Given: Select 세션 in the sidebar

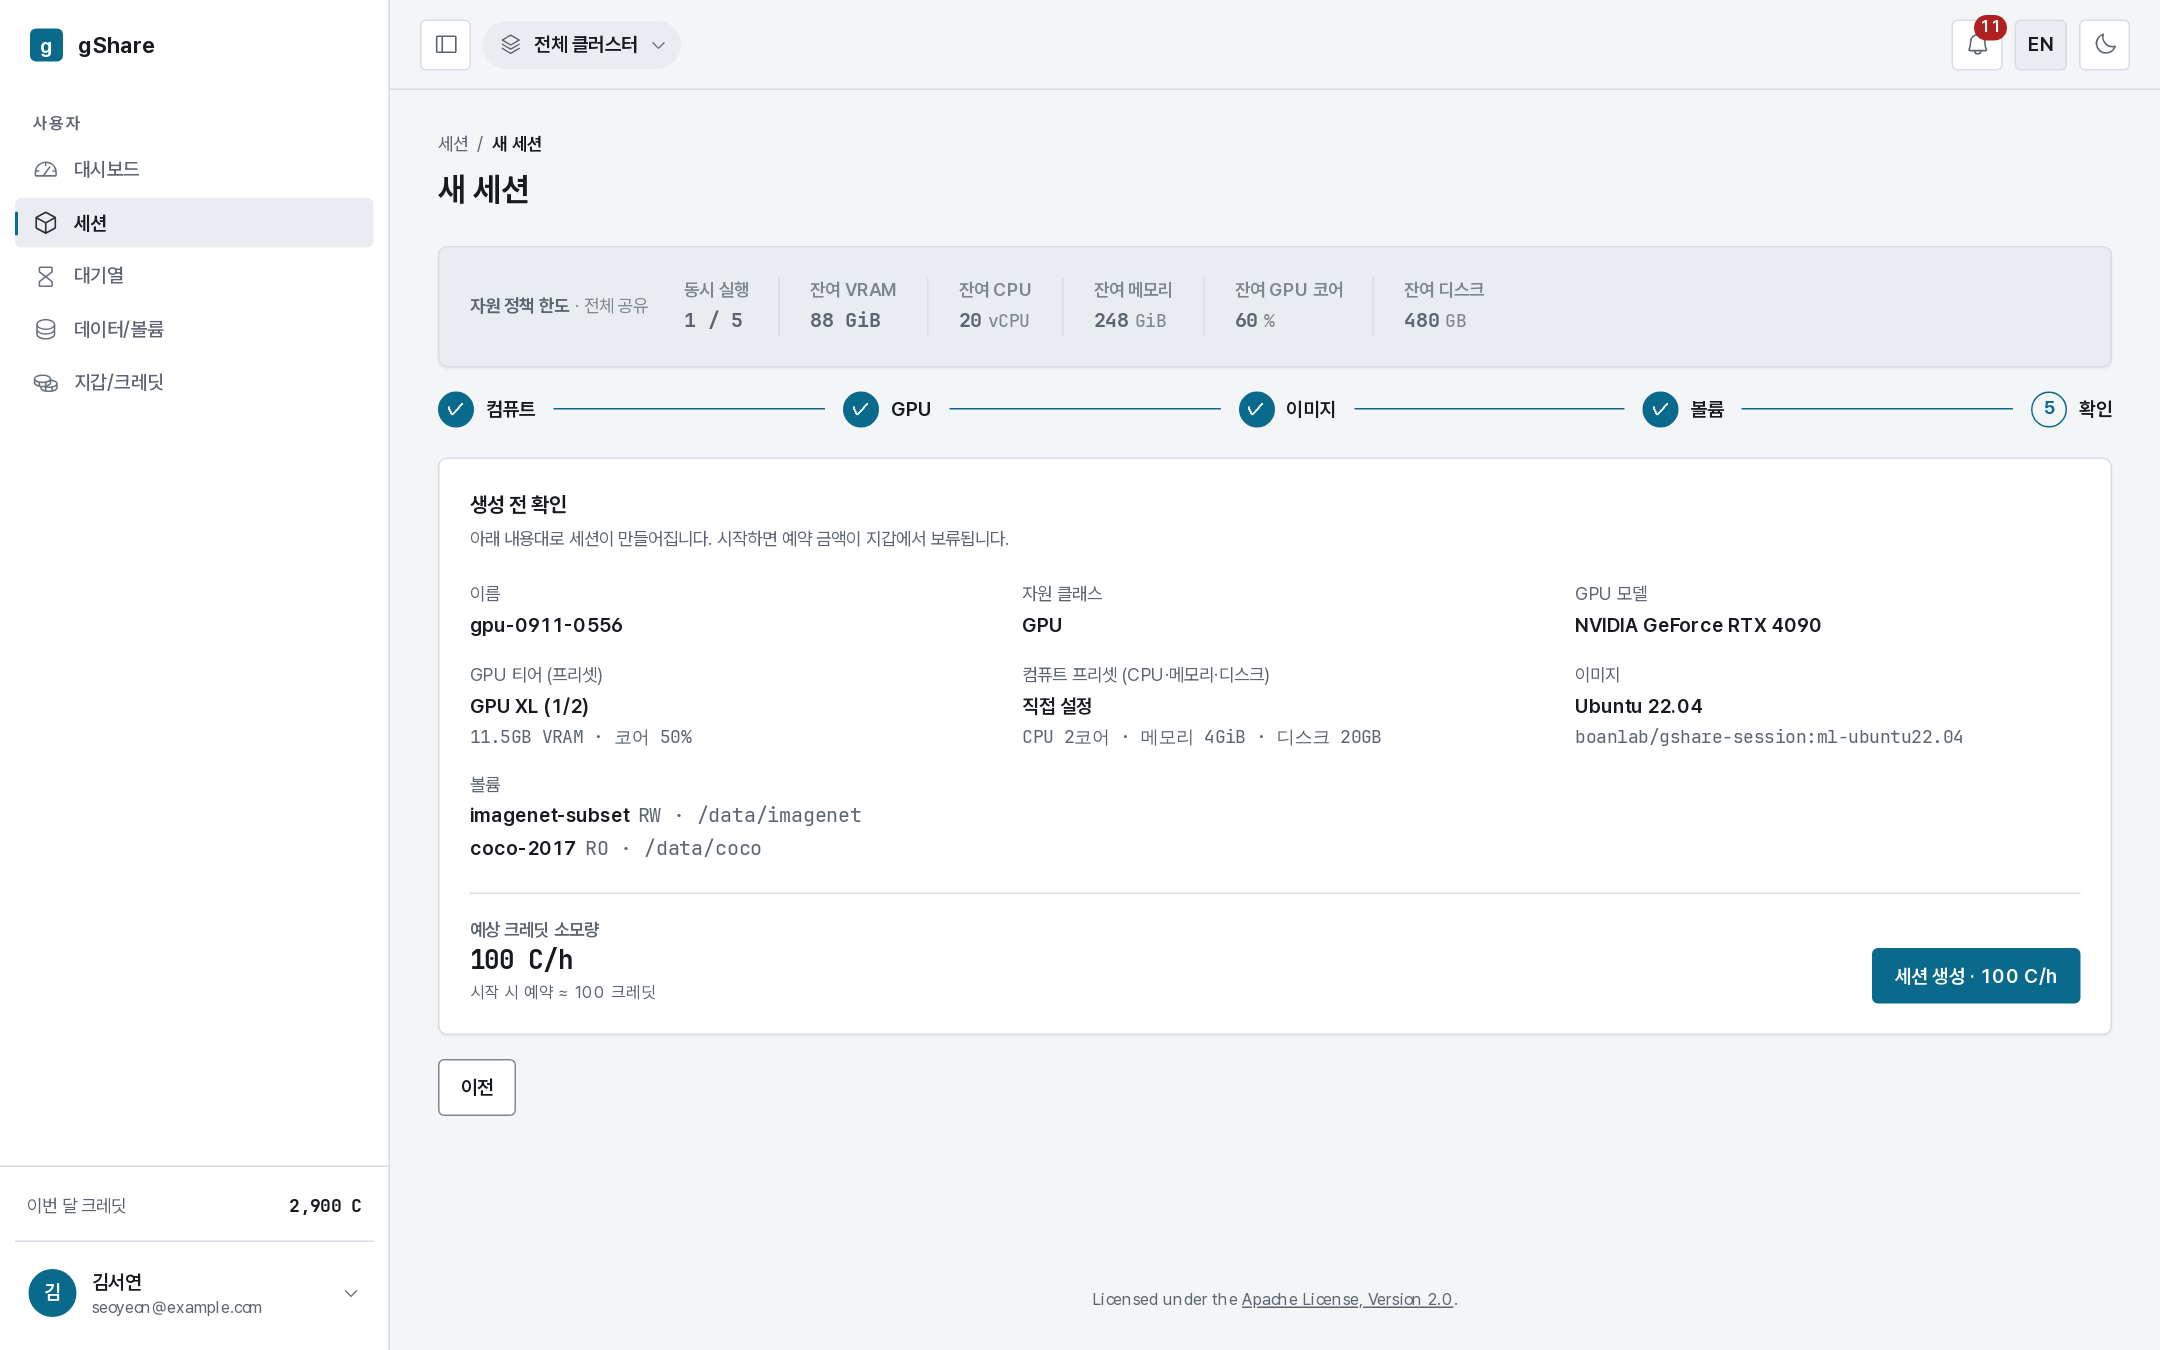Looking at the screenshot, I should tap(194, 223).
